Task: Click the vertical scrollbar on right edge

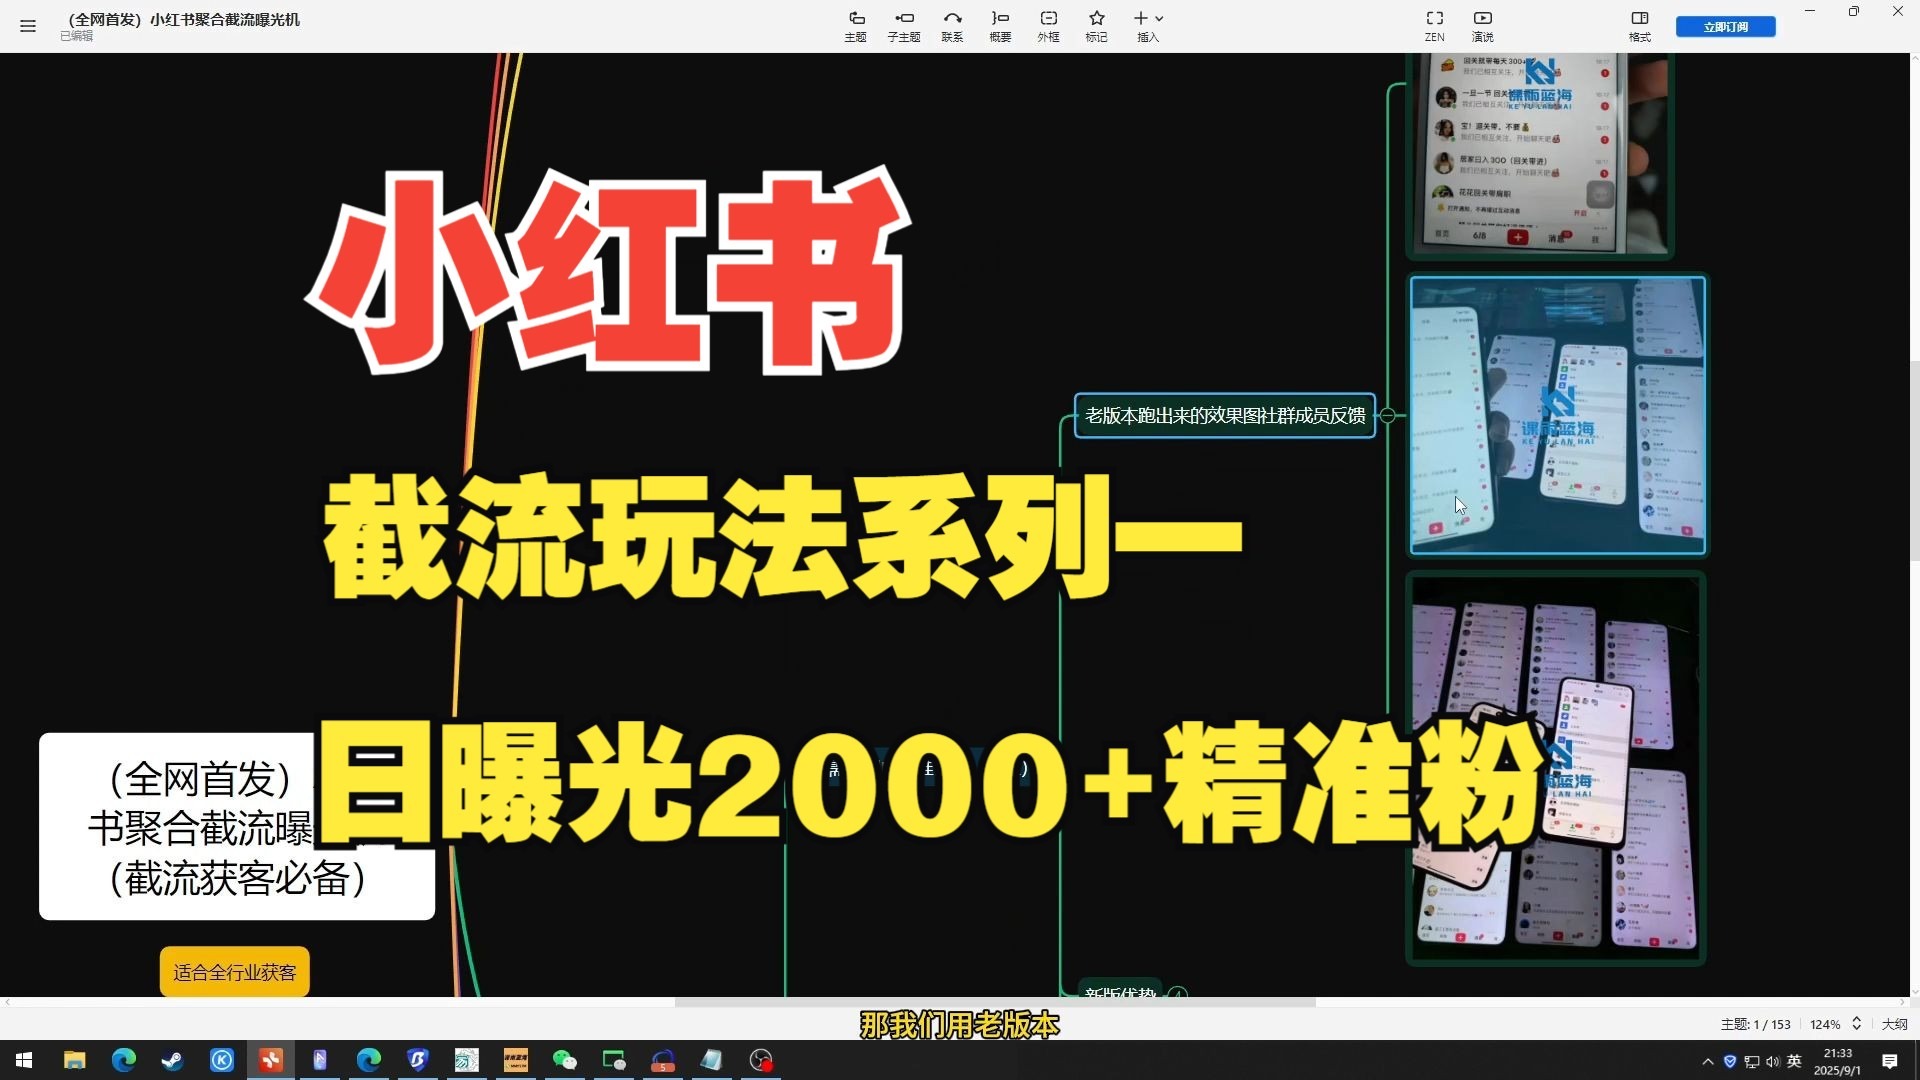Action: pyautogui.click(x=1914, y=460)
